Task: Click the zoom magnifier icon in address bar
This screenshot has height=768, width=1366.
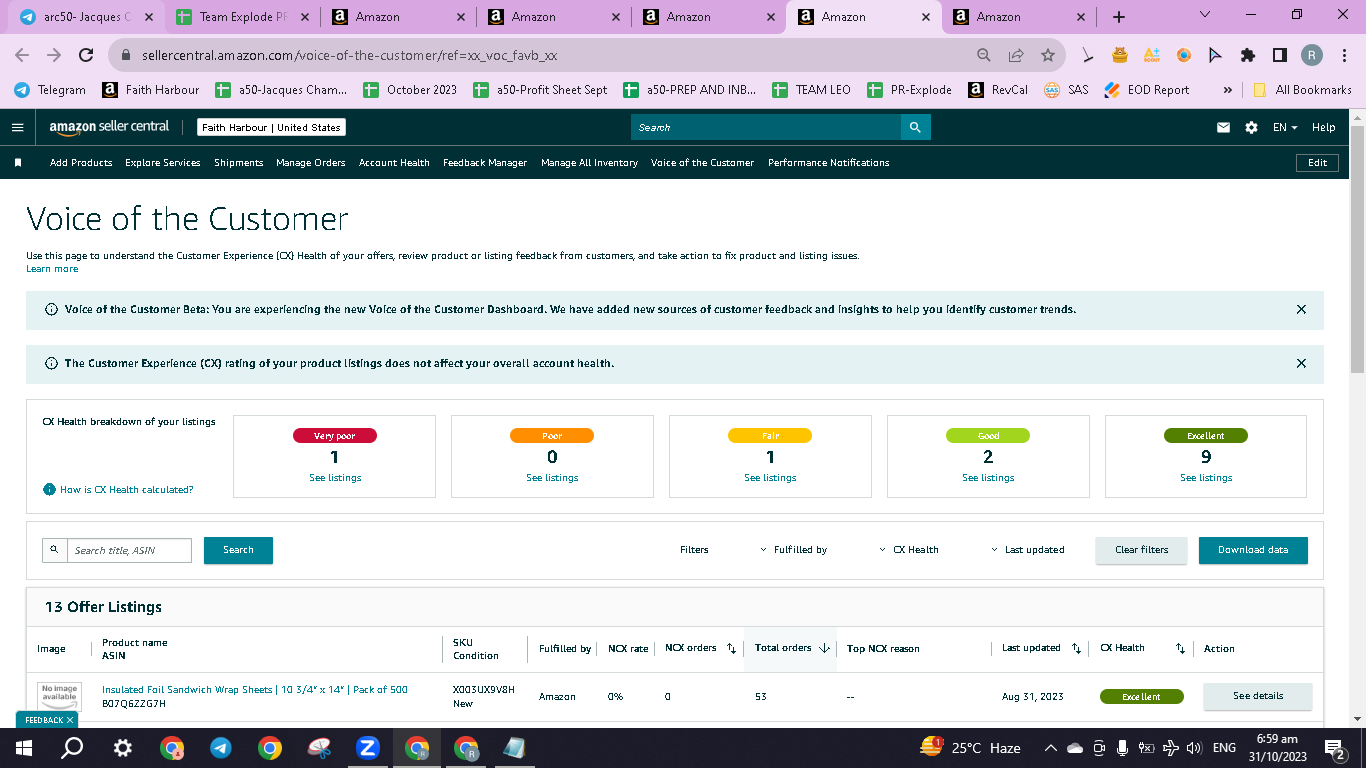Action: click(984, 55)
